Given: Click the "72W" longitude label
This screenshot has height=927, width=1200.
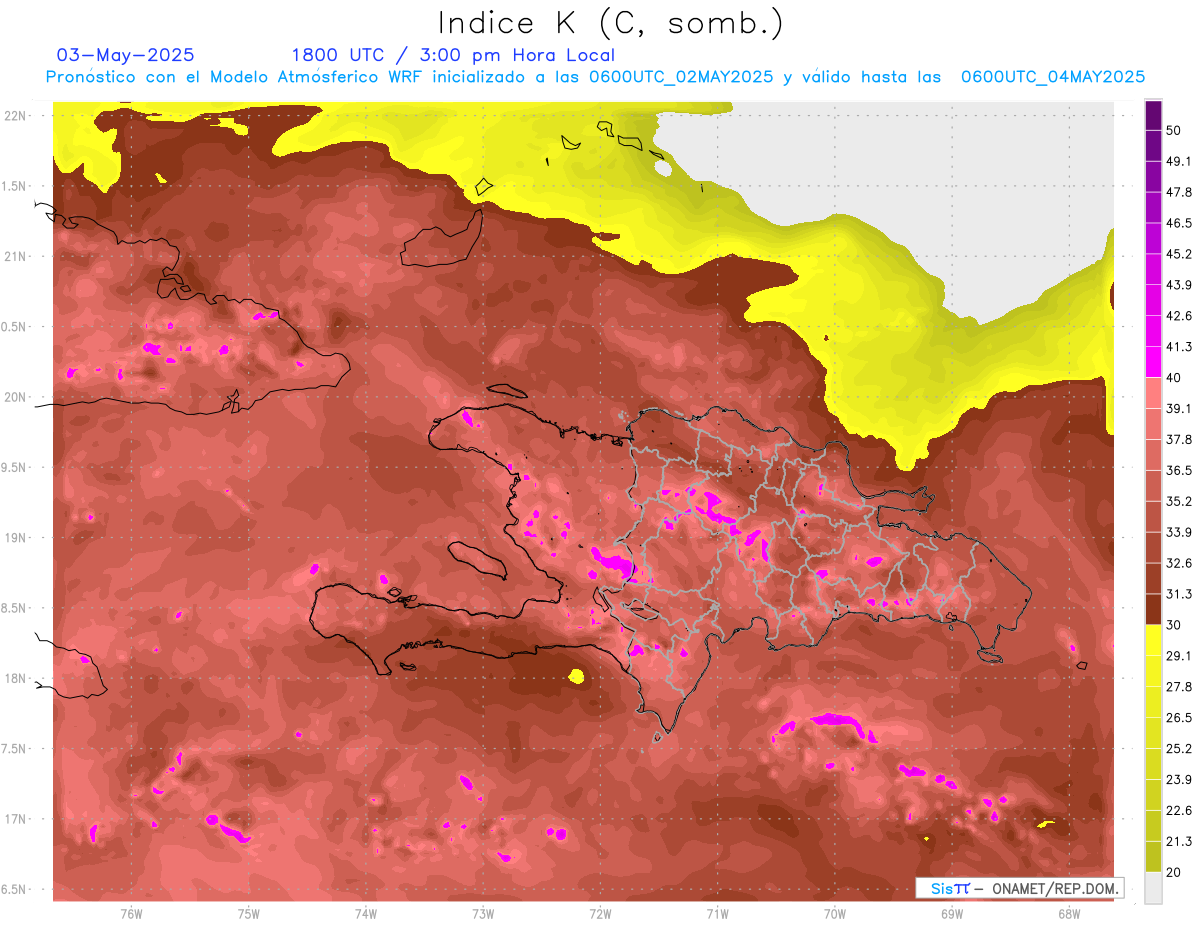Looking at the screenshot, I should [x=600, y=913].
